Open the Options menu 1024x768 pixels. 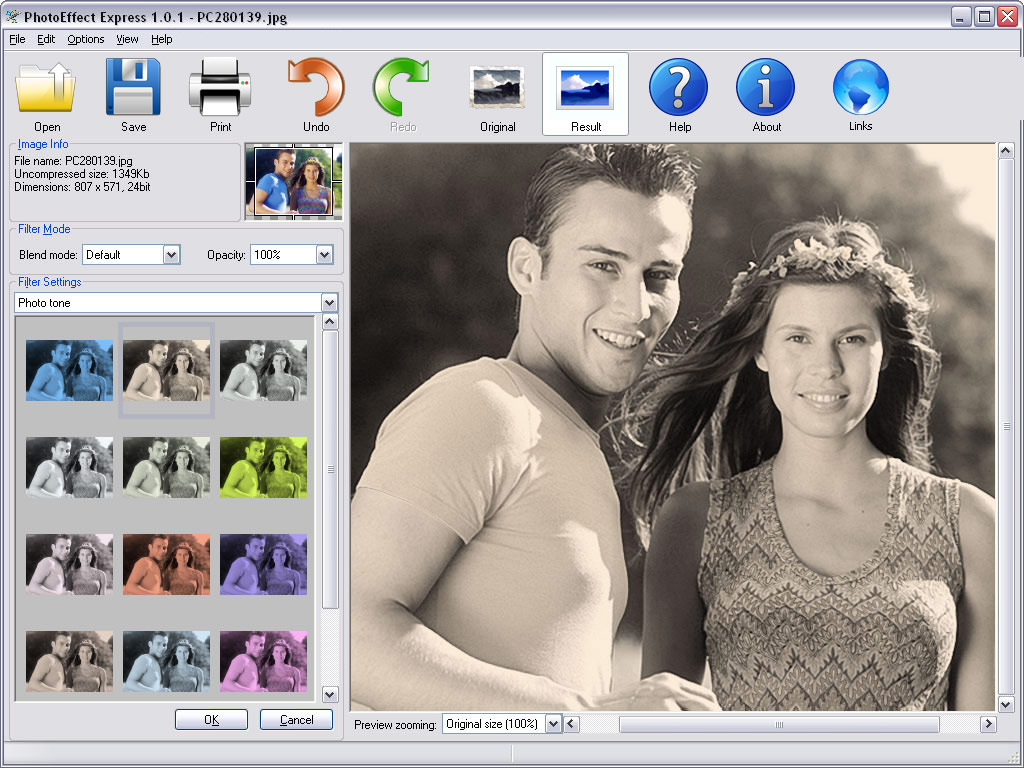point(86,39)
